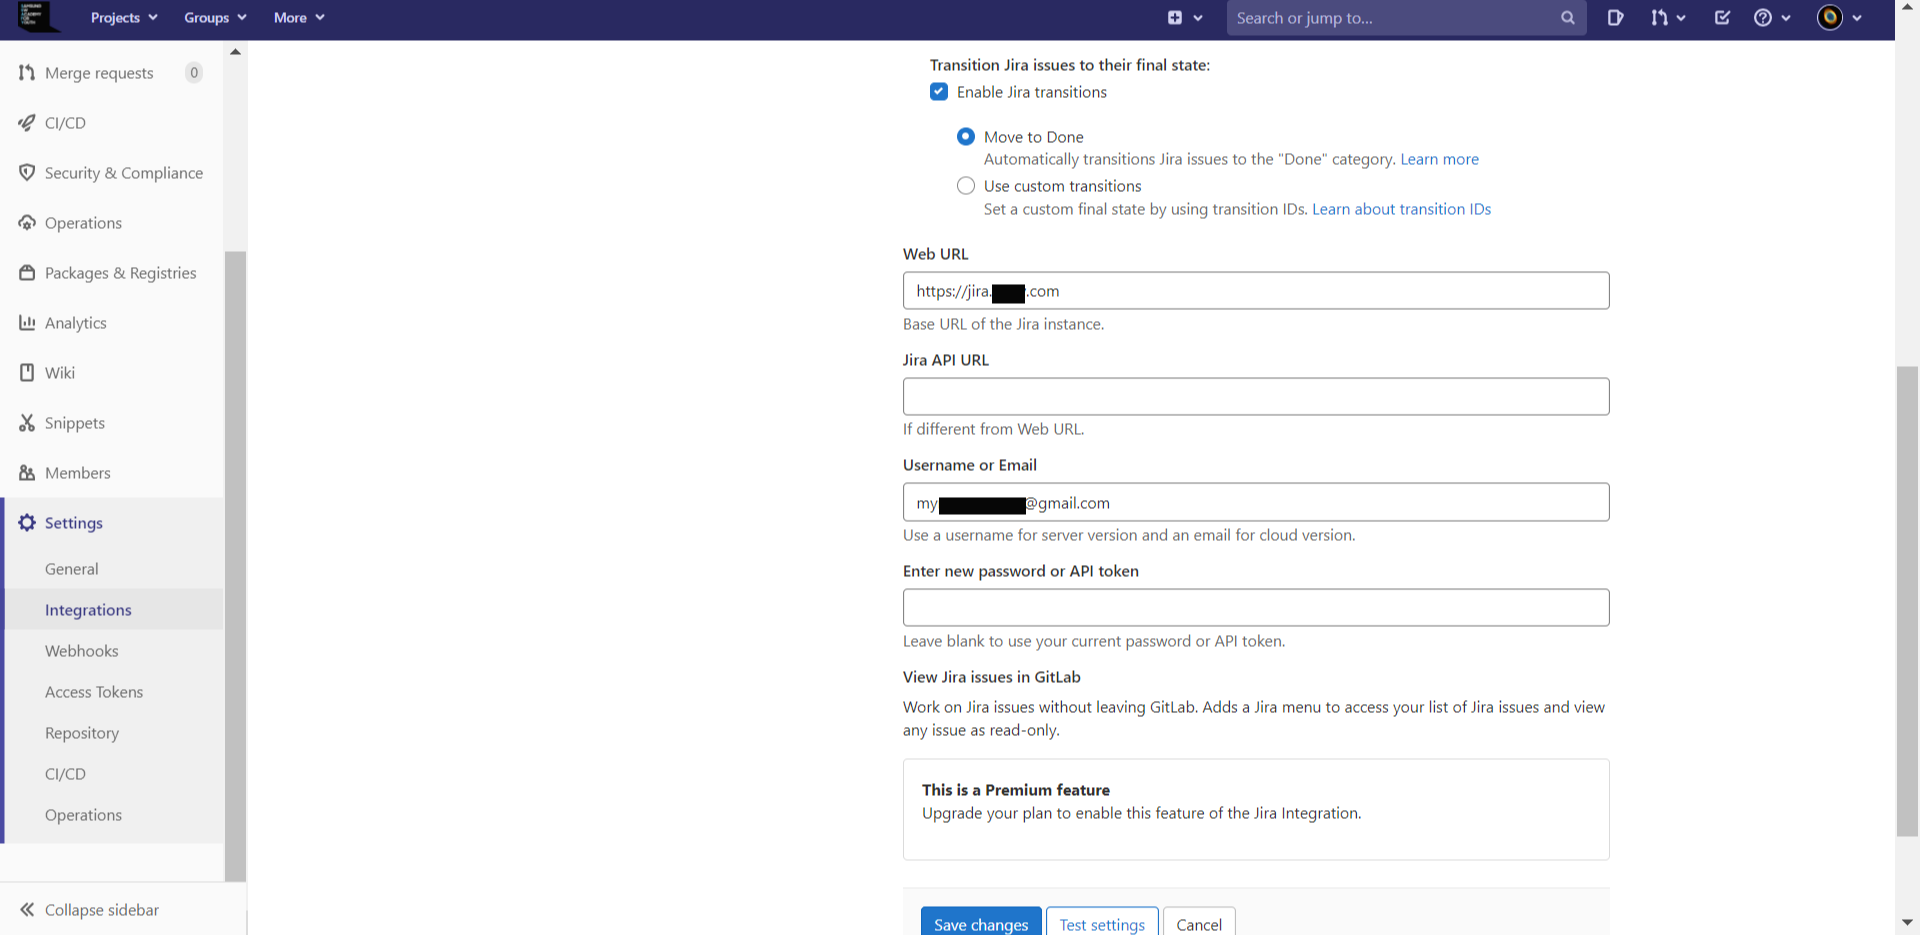This screenshot has height=935, width=1920.
Task: Click the Analytics chart icon
Action: pos(27,323)
